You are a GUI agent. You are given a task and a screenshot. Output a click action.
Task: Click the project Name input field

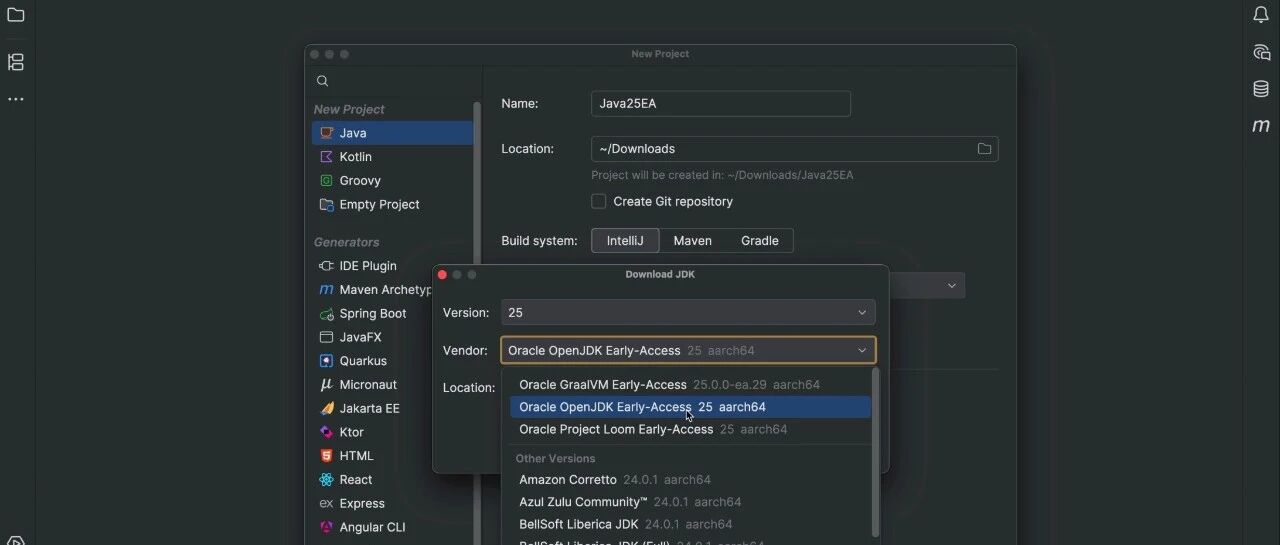[x=721, y=104]
